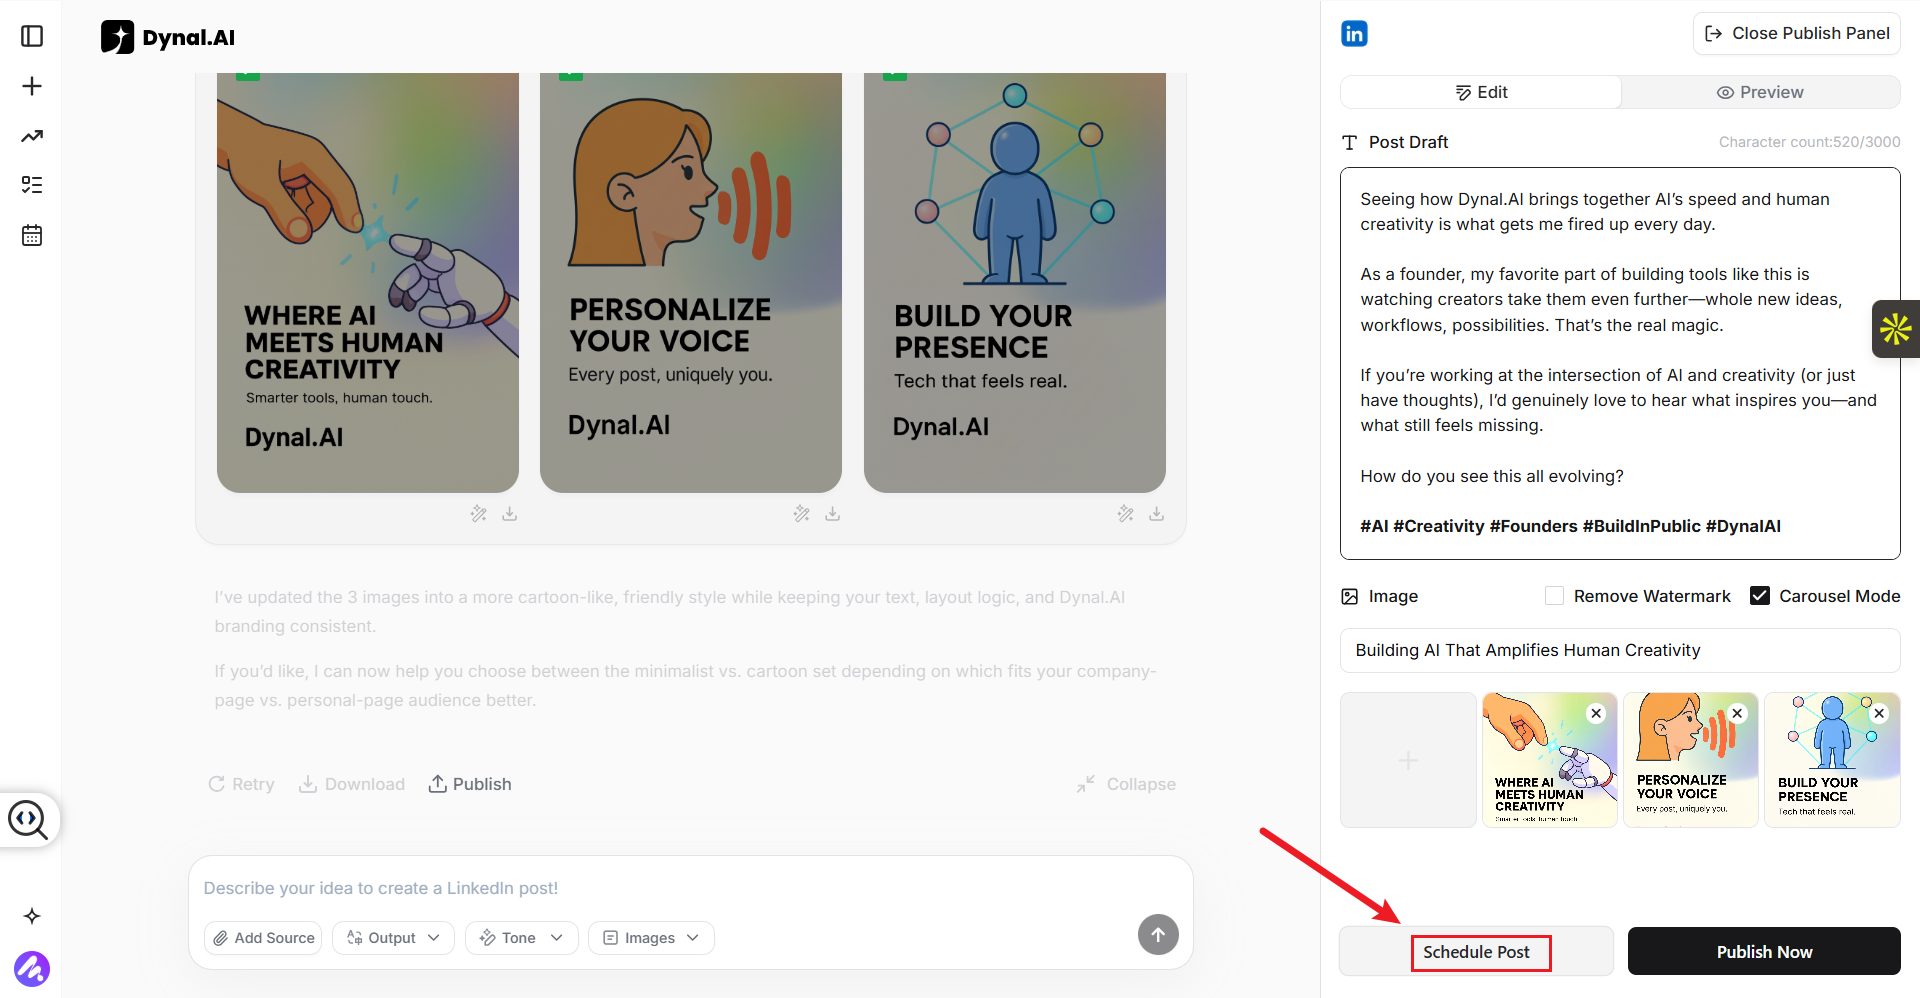1920x998 pixels.
Task: Click the plus new post icon
Action: (32, 86)
